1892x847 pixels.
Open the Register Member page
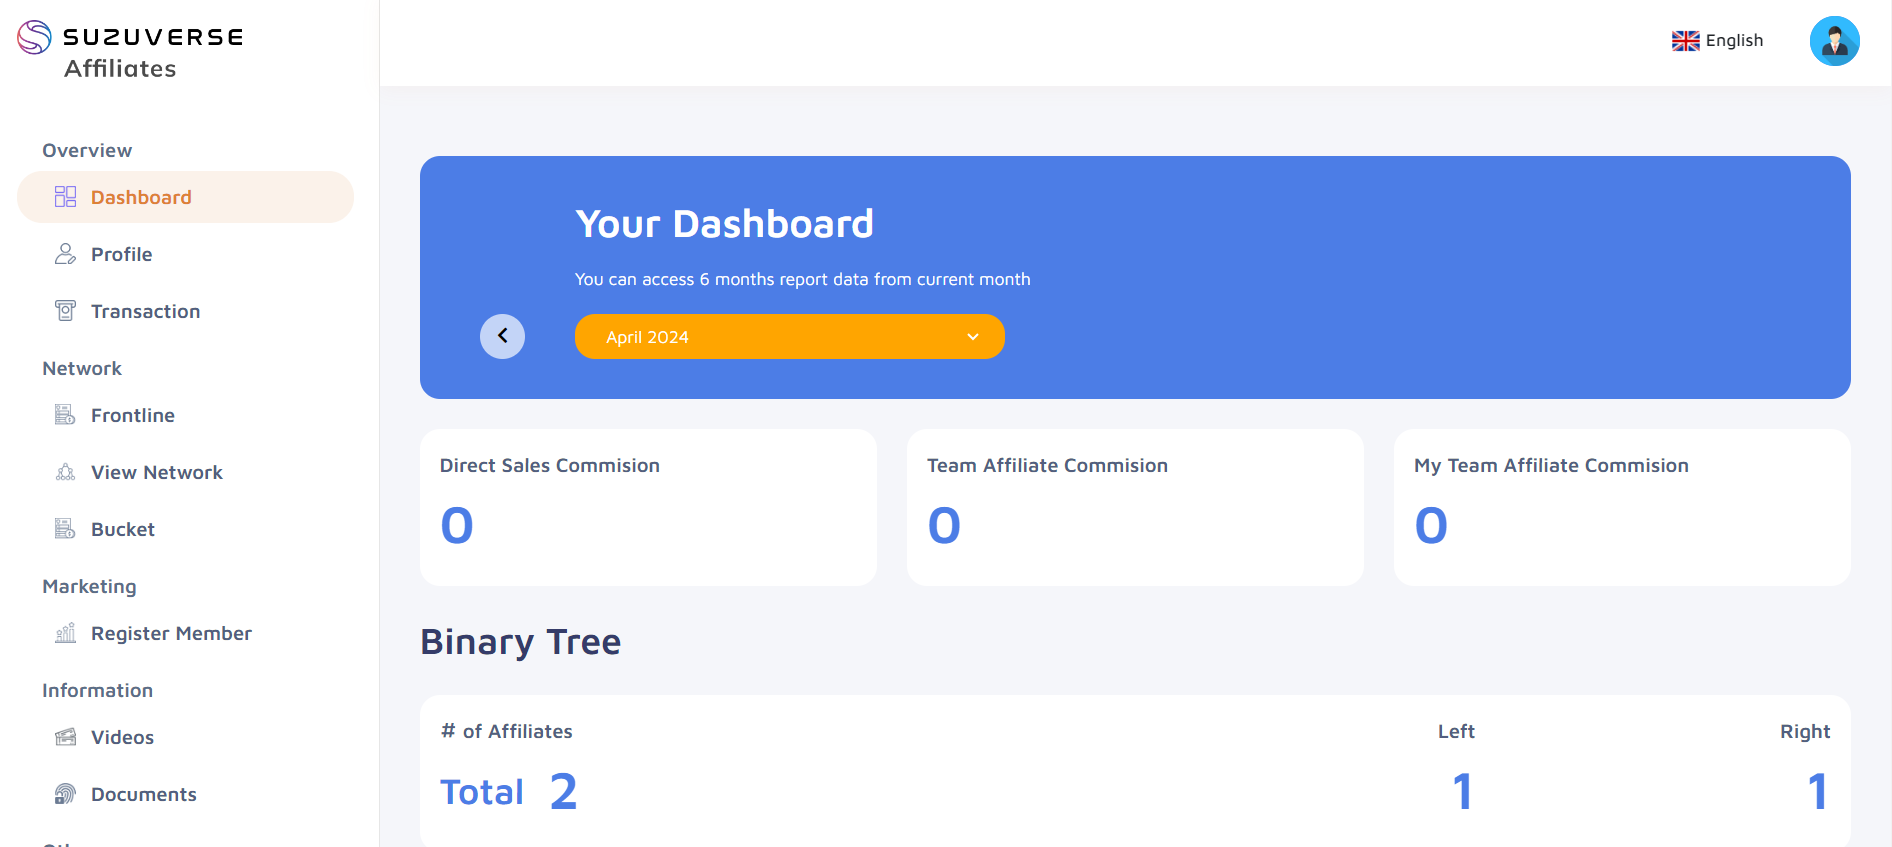point(171,633)
